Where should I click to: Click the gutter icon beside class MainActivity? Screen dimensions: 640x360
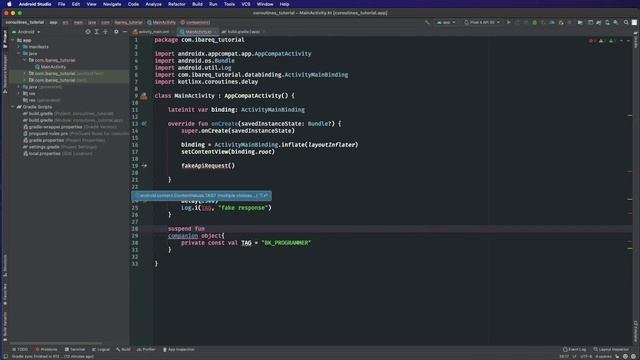tap(144, 96)
